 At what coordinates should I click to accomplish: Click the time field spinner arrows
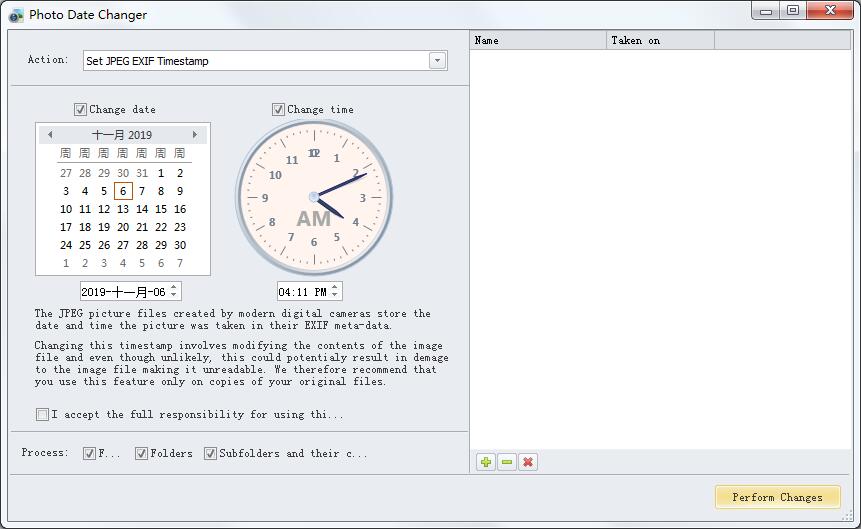[x=335, y=291]
